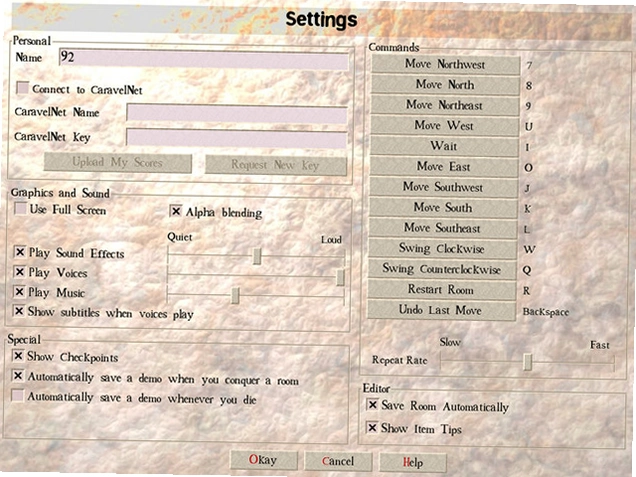Uncheck Show subtitles when voices play
Image resolution: width=636 pixels, height=477 pixels.
click(x=19, y=311)
